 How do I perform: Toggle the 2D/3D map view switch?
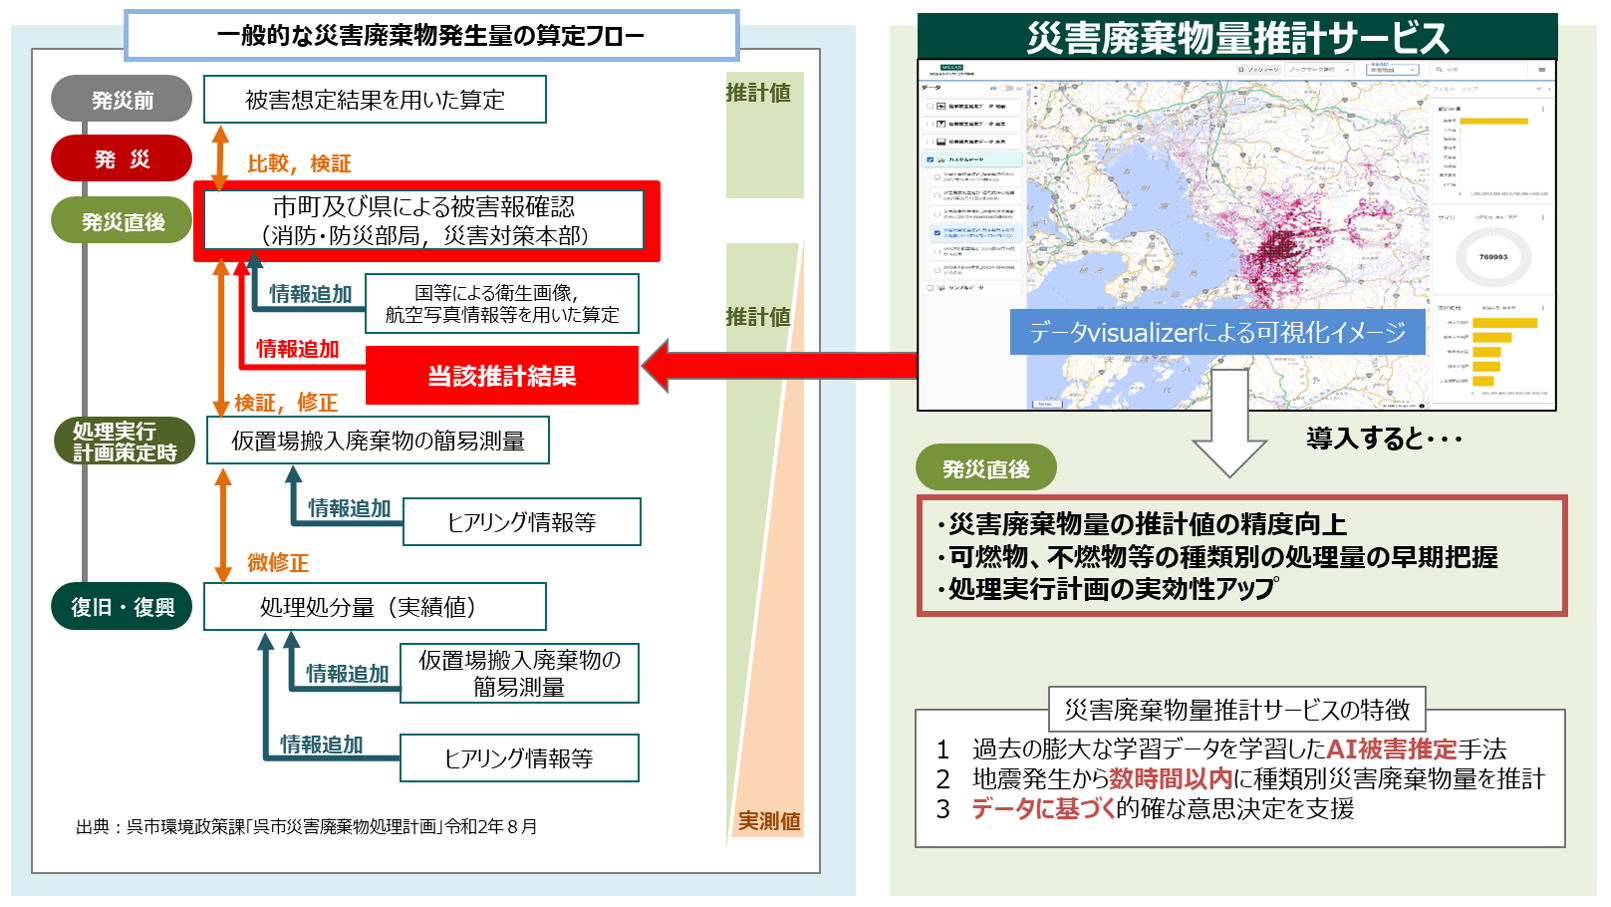pos(1006,88)
